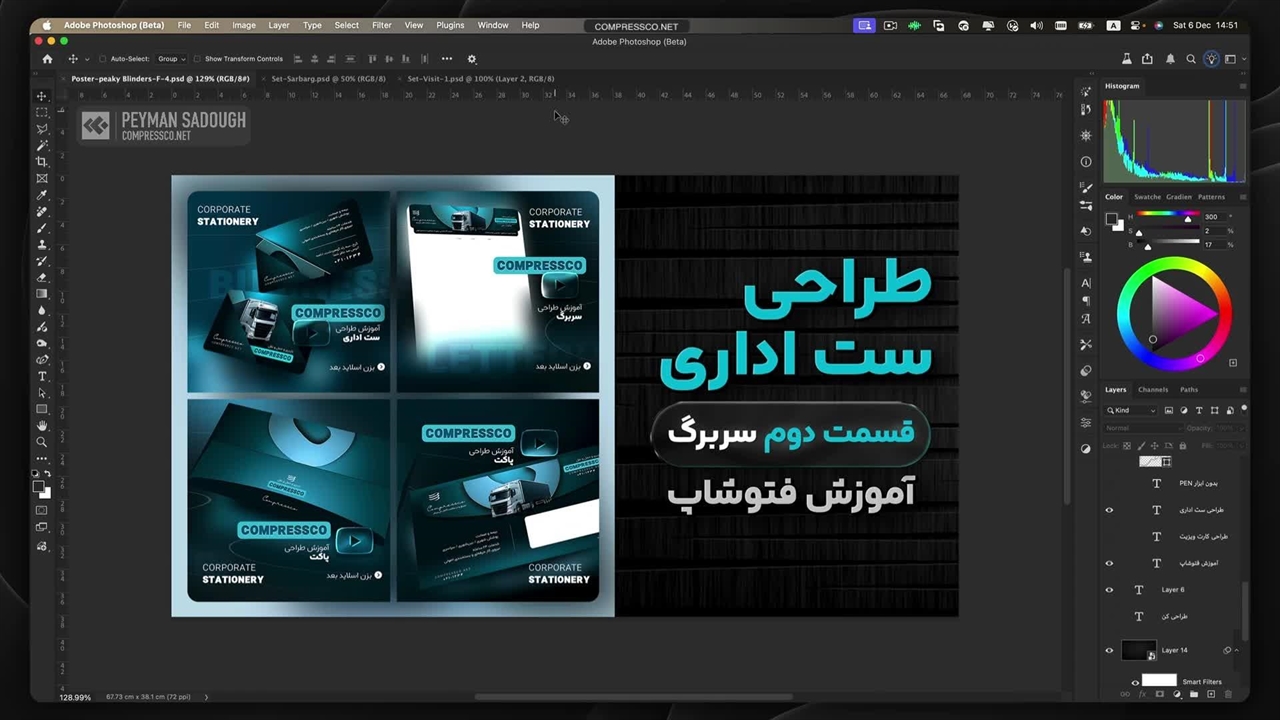The image size is (1280, 720).
Task: Open the Auto-Select Group dropdown
Action: 172,59
